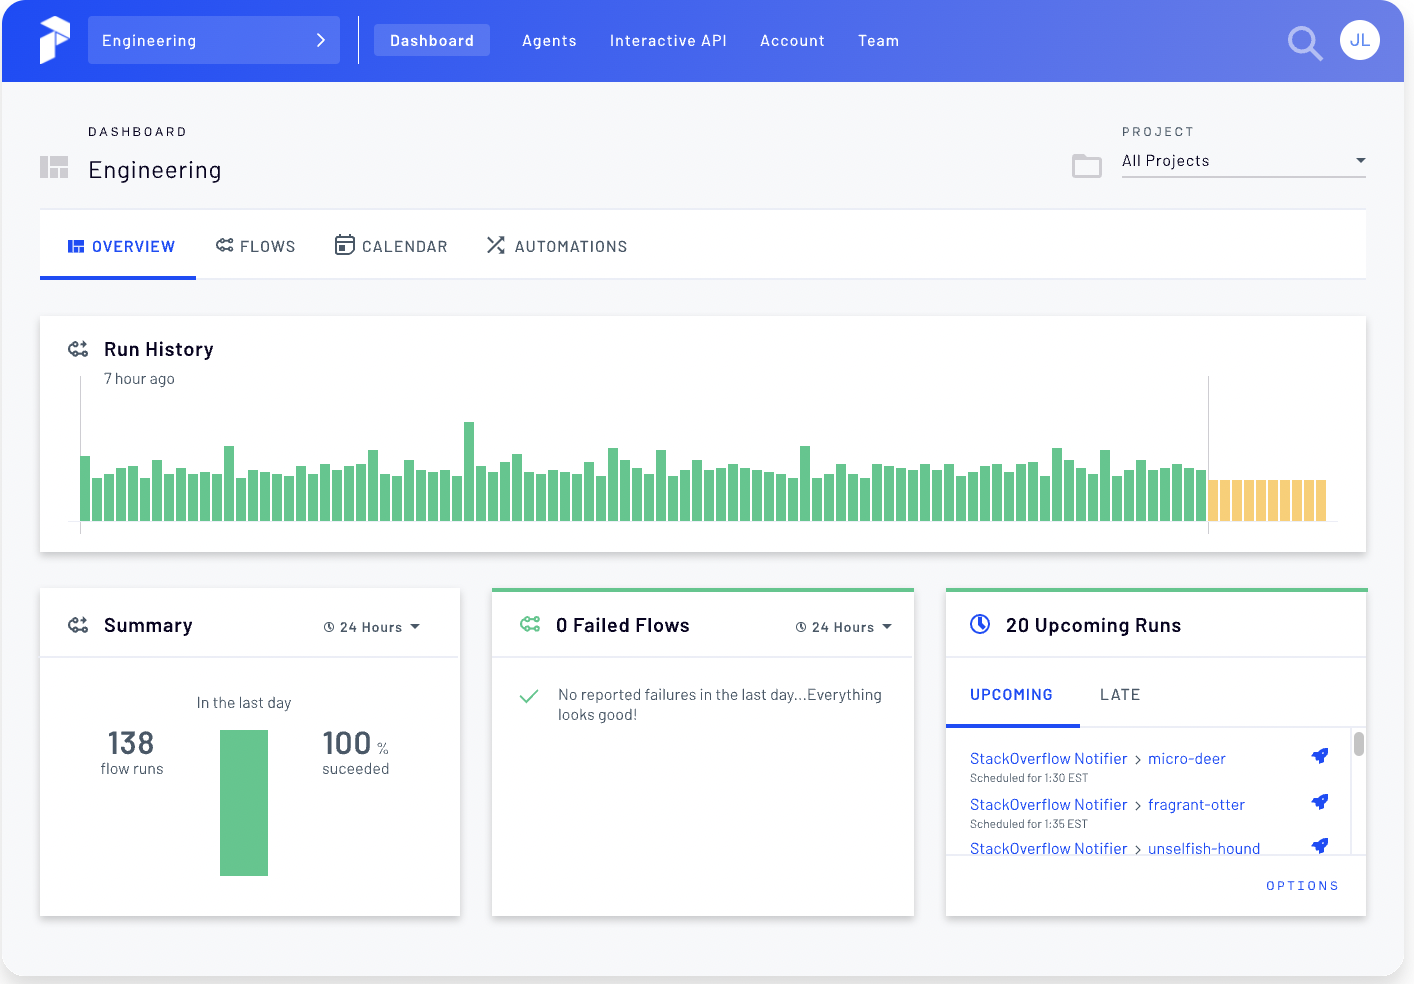Switch to the Late runs tab
This screenshot has height=984, width=1414.
pyautogui.click(x=1119, y=695)
